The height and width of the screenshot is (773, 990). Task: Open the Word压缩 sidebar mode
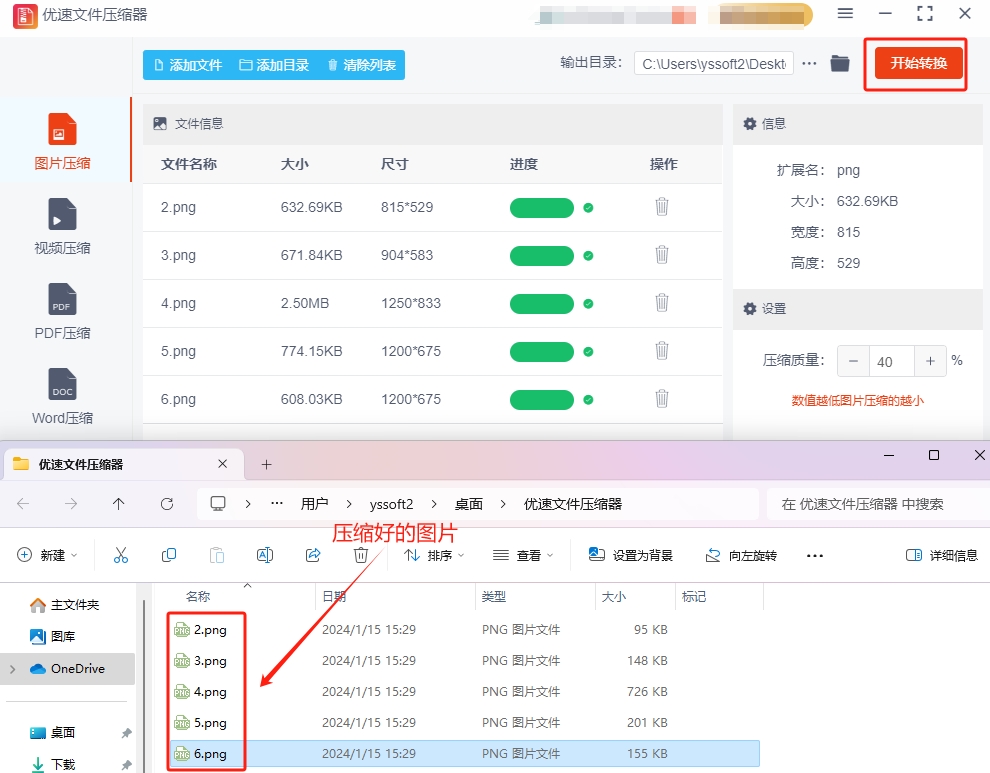62,396
